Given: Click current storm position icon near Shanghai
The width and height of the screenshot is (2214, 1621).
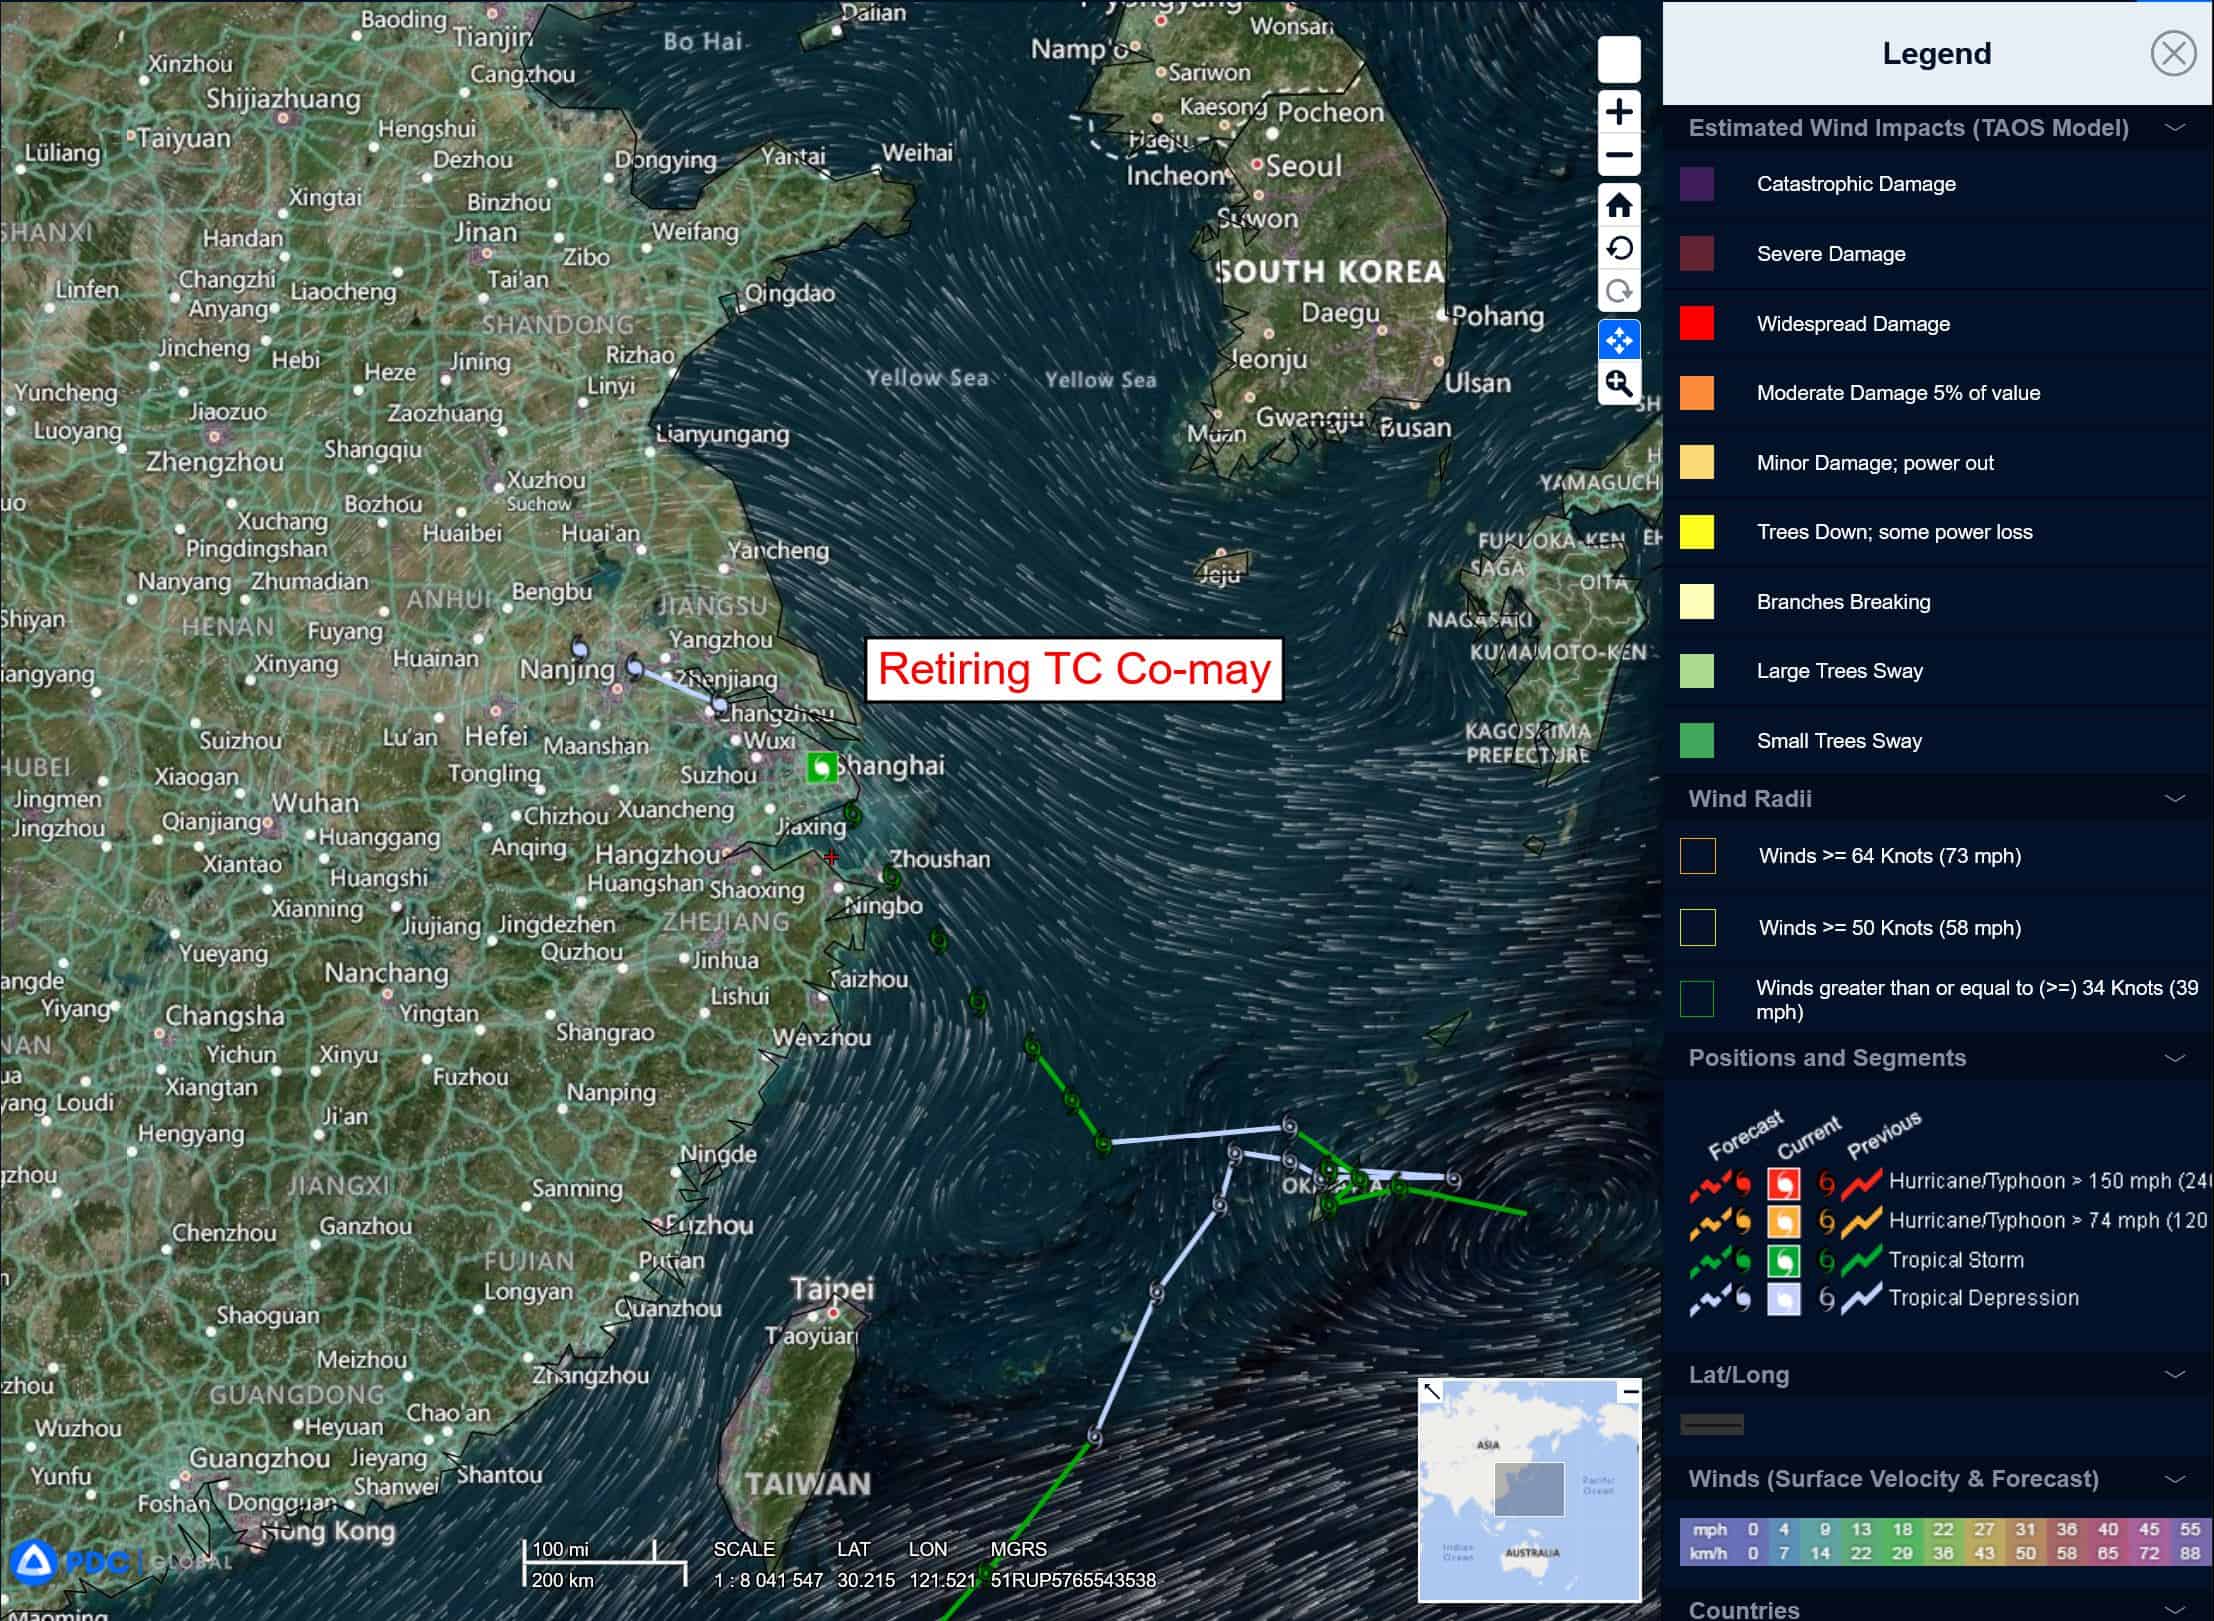Looking at the screenshot, I should (821, 767).
